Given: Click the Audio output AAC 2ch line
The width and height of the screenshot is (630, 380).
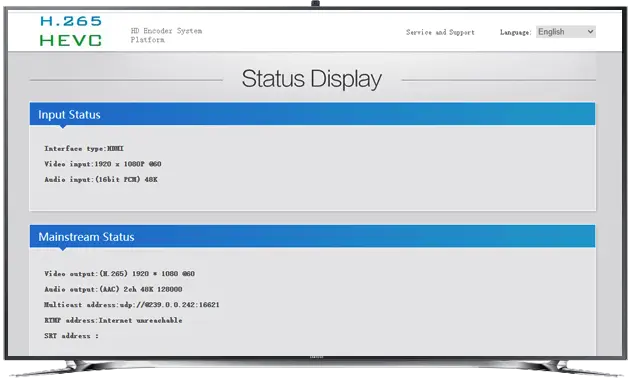Looking at the screenshot, I should pos(113,289).
